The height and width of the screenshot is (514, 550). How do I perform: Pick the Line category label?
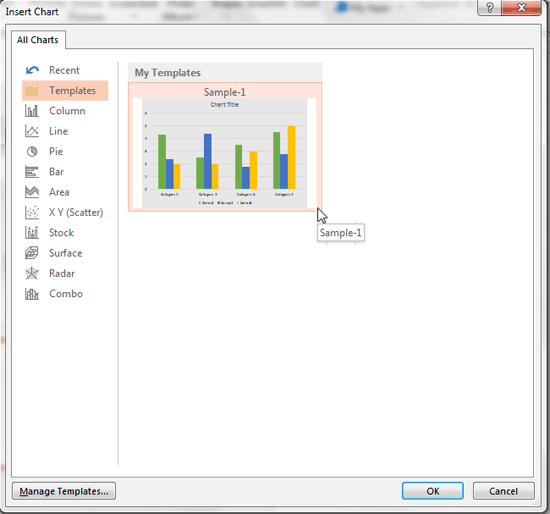click(x=58, y=131)
